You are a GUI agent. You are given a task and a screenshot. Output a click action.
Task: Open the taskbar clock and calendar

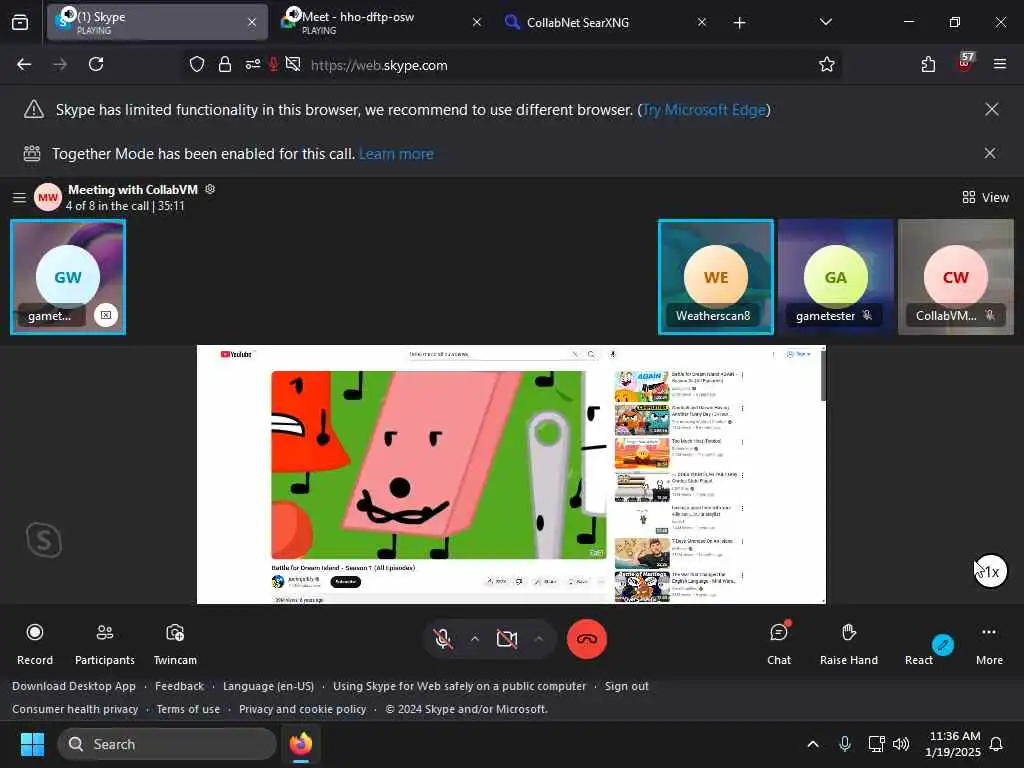pyautogui.click(x=954, y=744)
